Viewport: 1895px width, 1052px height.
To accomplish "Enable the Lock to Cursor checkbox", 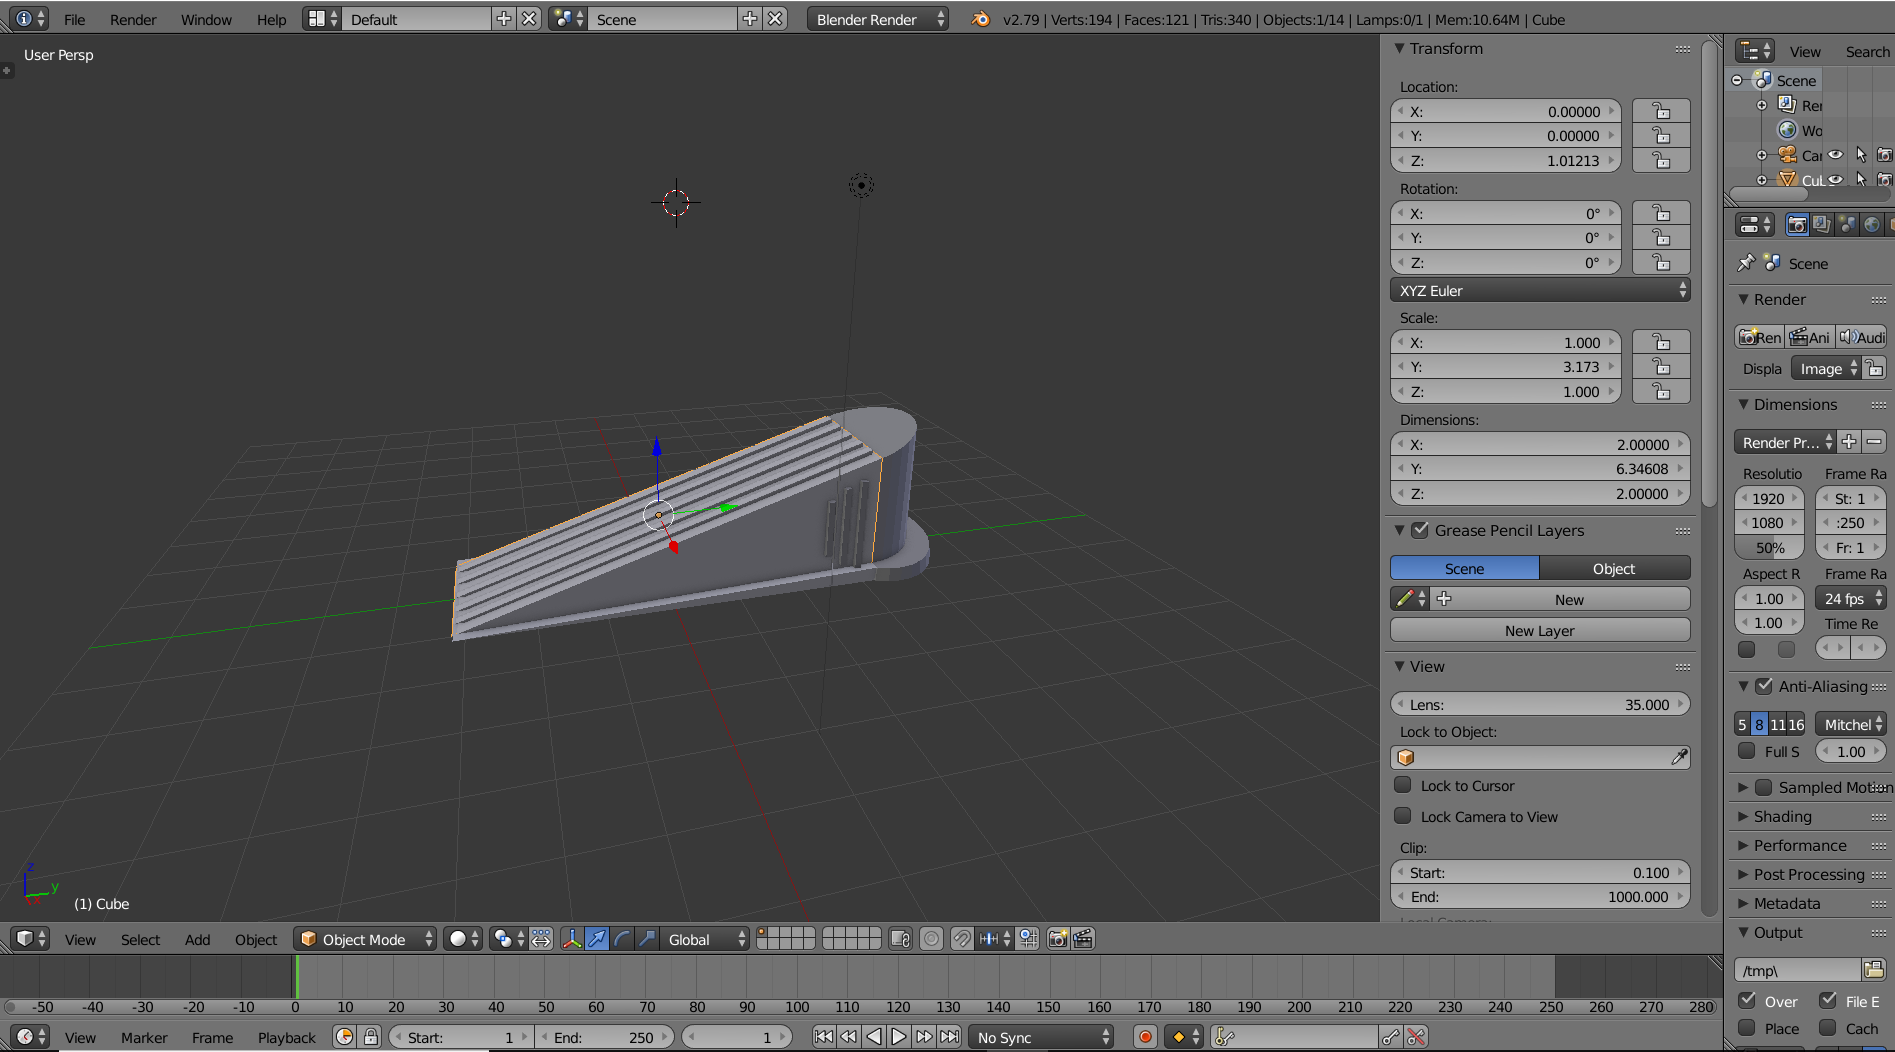I will point(1403,785).
